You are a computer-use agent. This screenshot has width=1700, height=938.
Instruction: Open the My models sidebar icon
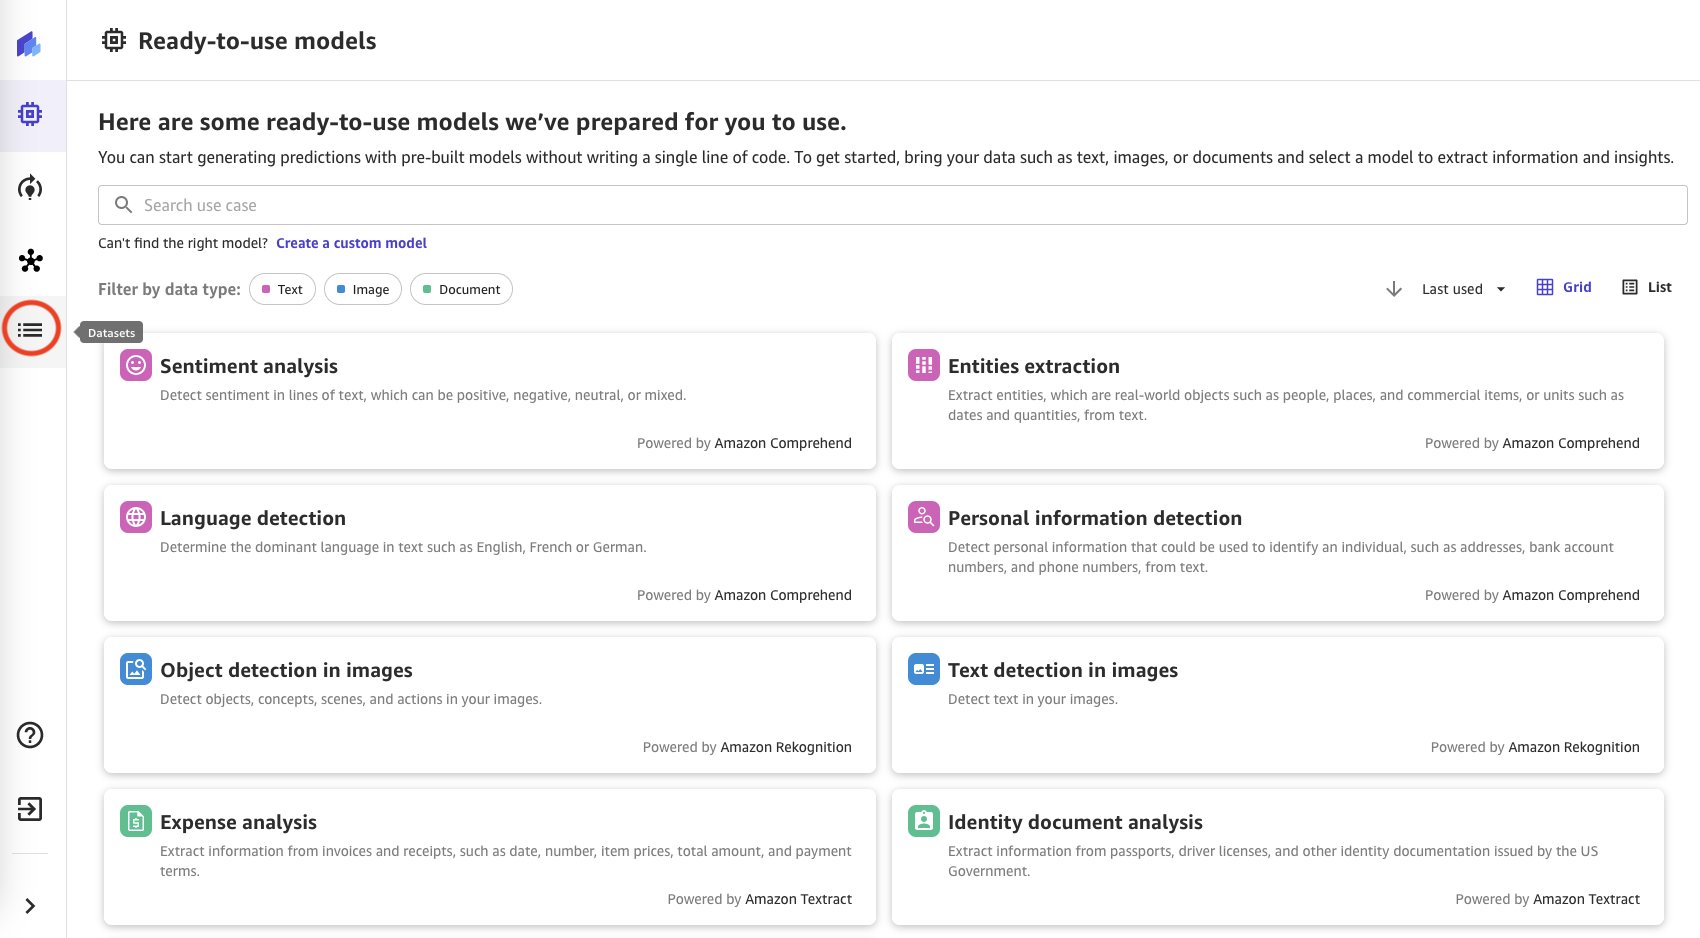[x=30, y=188]
